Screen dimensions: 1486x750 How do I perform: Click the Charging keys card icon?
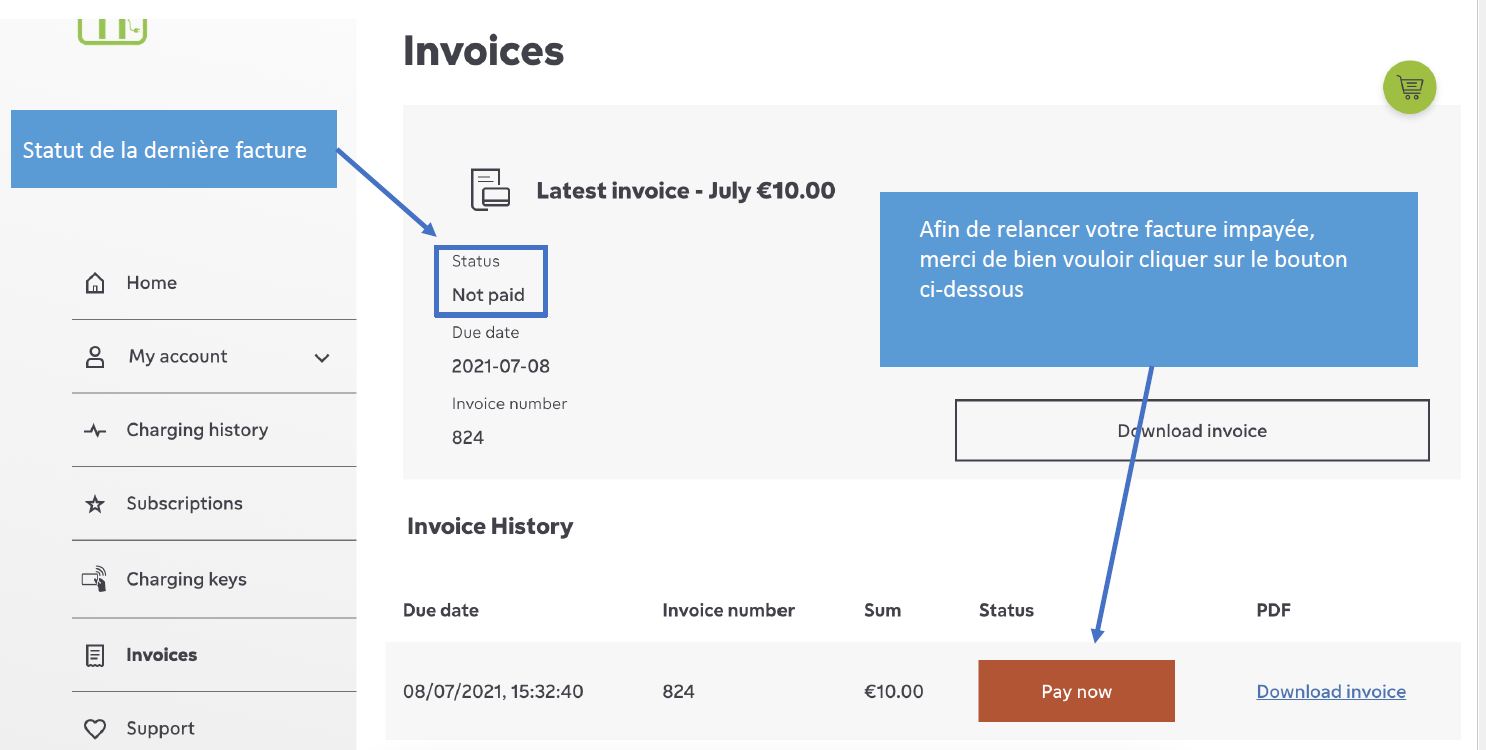[x=95, y=580]
